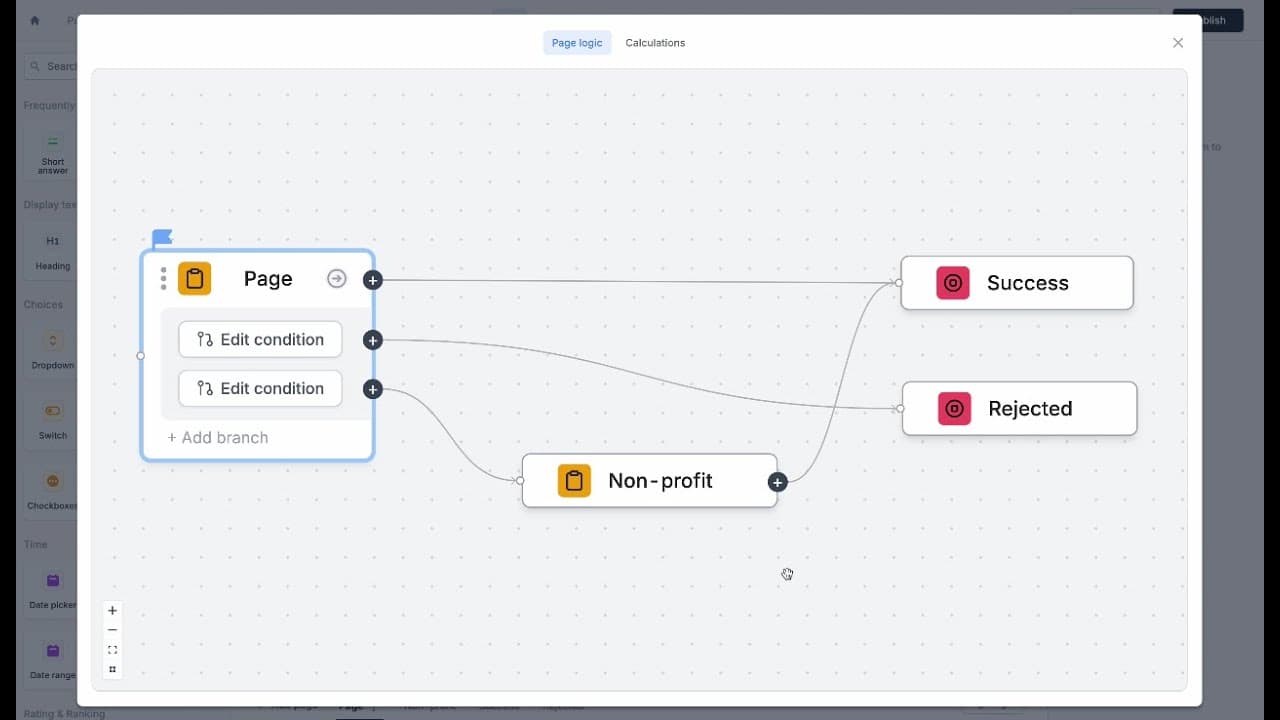The height and width of the screenshot is (720, 1280).
Task: Zoom in with the canvas plus control
Action: pyautogui.click(x=112, y=610)
